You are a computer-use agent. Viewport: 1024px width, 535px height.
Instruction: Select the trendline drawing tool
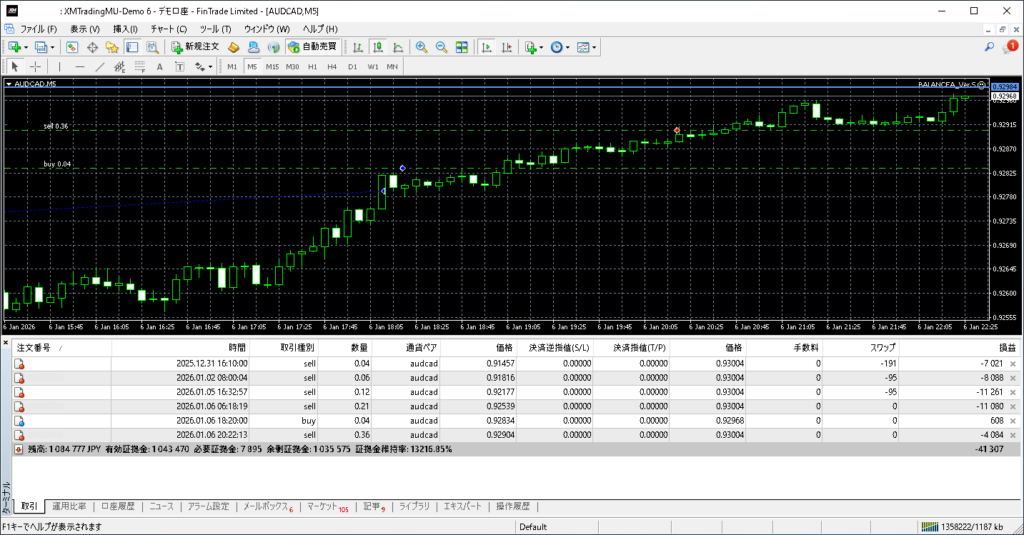click(x=99, y=67)
